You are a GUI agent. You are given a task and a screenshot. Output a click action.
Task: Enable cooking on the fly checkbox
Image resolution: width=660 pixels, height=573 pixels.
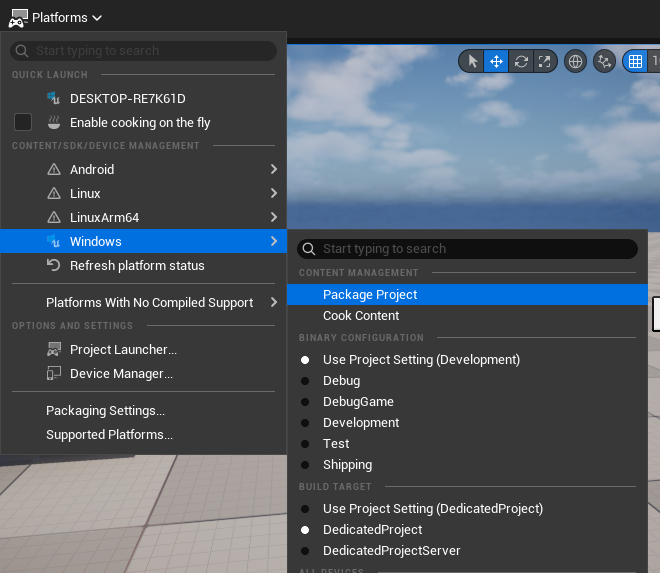pos(23,122)
